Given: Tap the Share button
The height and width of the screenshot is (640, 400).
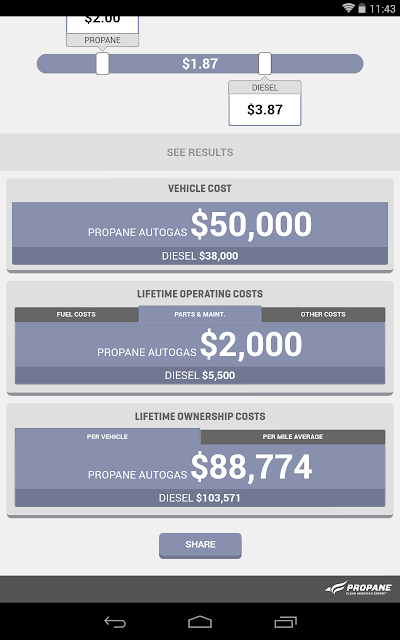Looking at the screenshot, I should point(200,545).
